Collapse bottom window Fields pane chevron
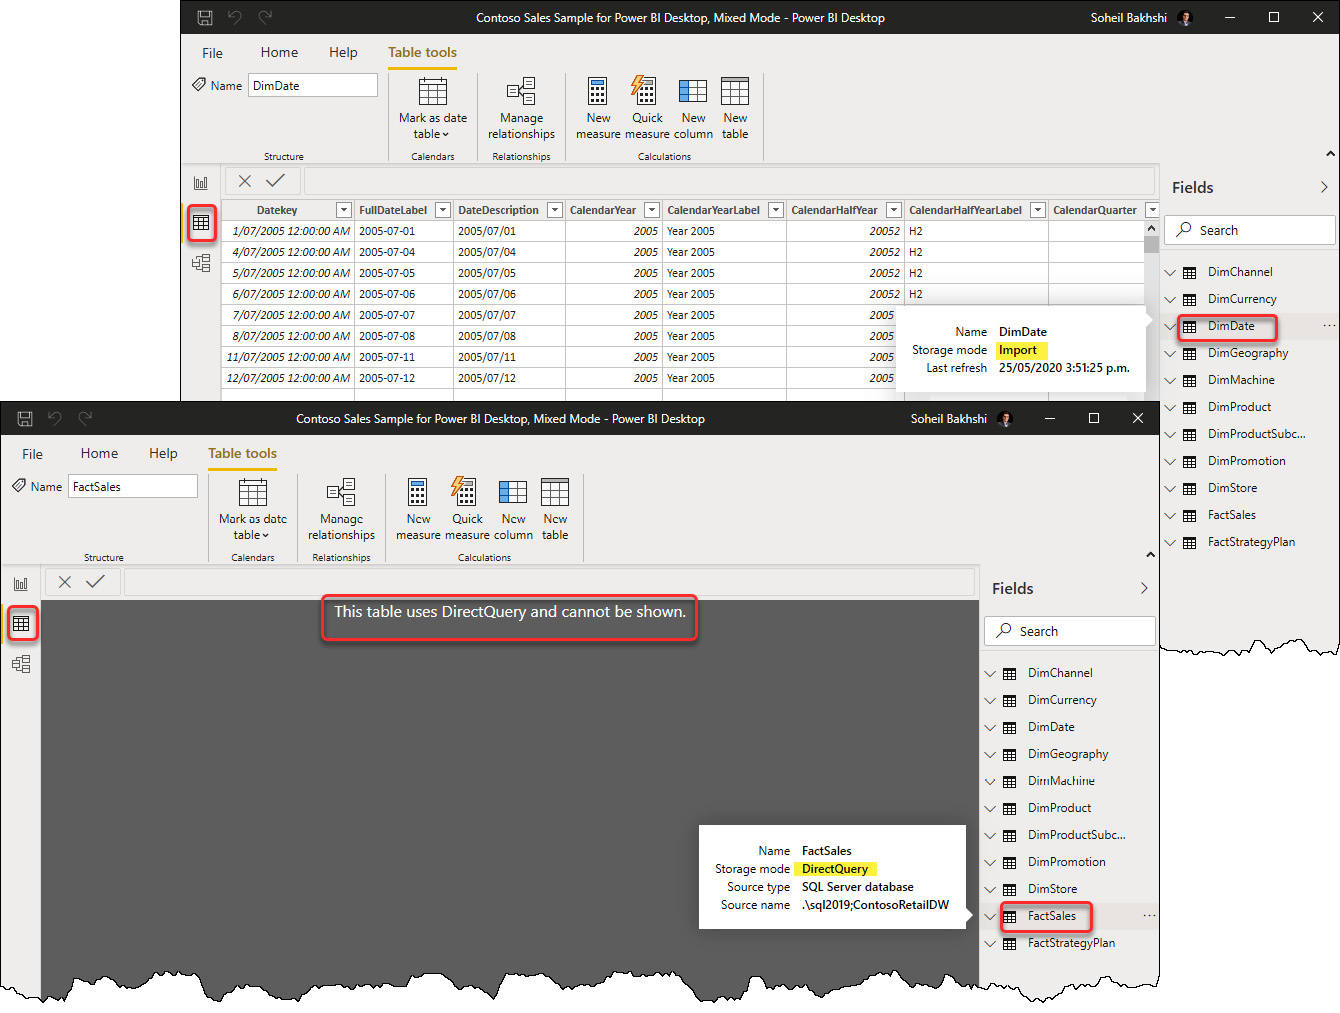Viewport: 1340px width, 1013px height. pos(1144,588)
